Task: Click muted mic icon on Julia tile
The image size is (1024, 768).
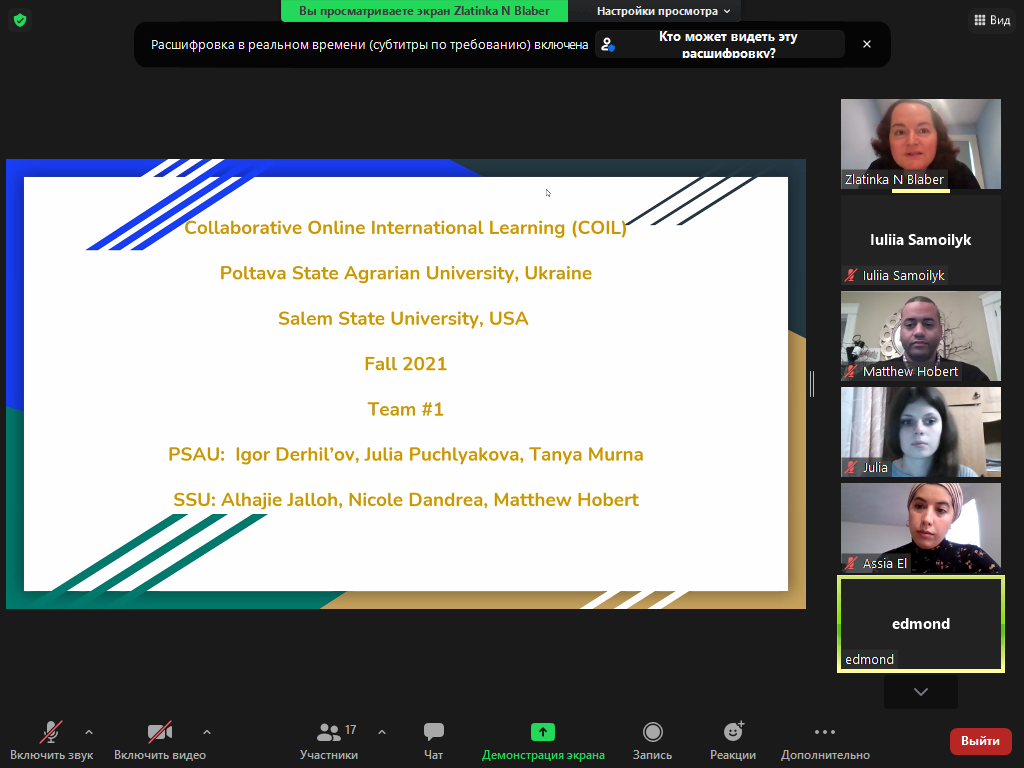Action: coord(850,468)
